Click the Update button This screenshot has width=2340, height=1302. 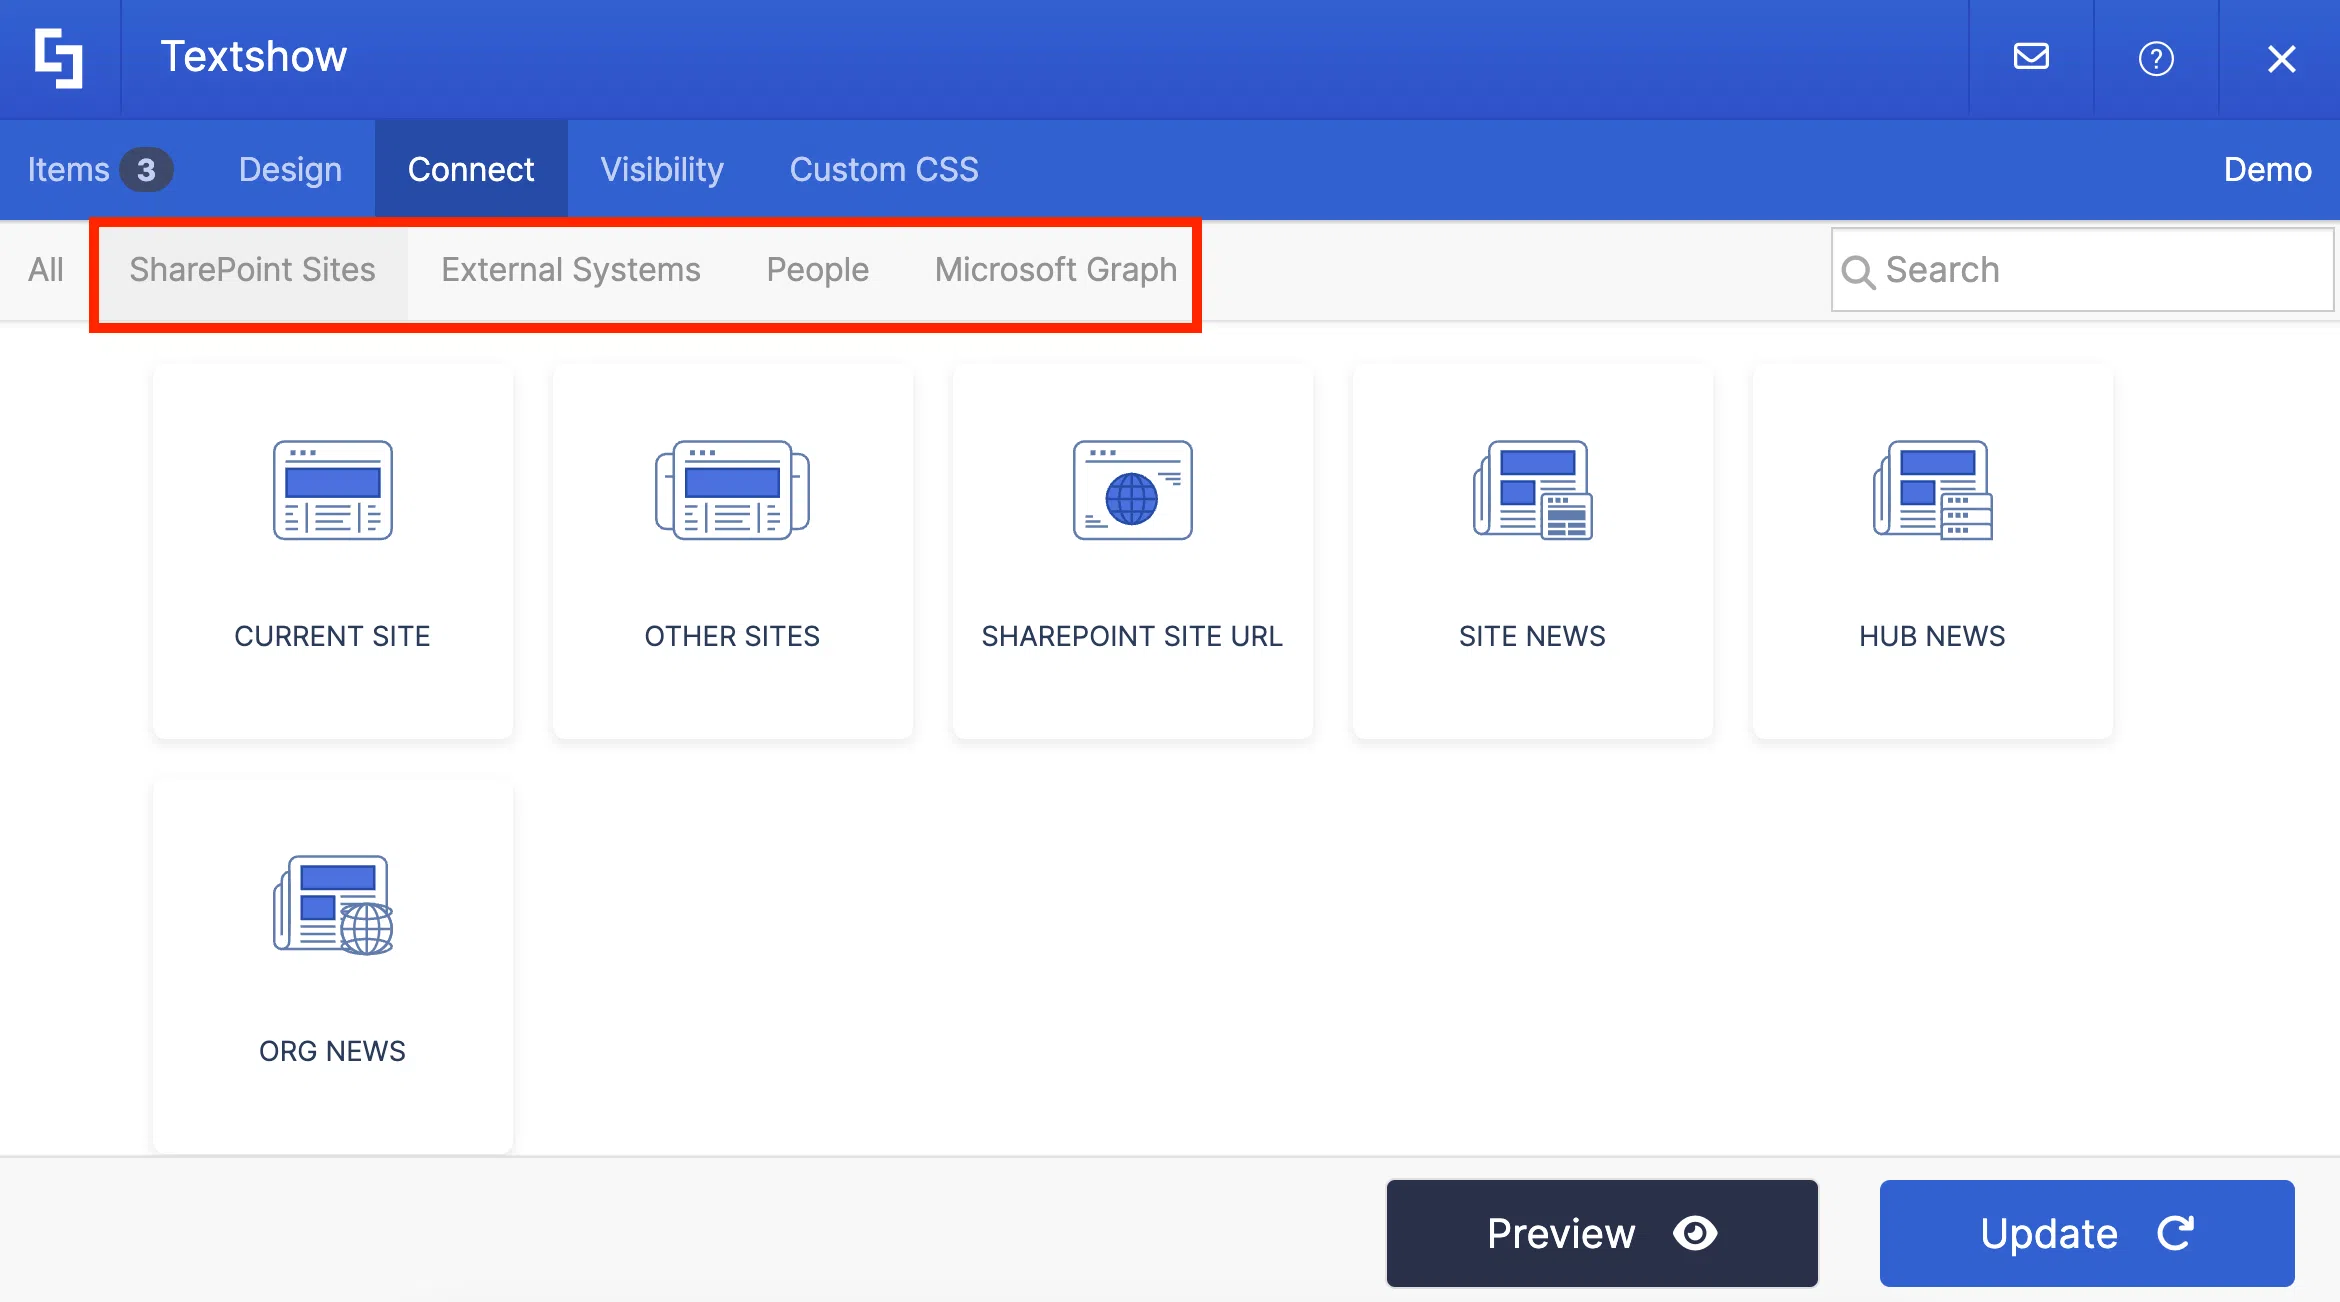pos(2087,1233)
